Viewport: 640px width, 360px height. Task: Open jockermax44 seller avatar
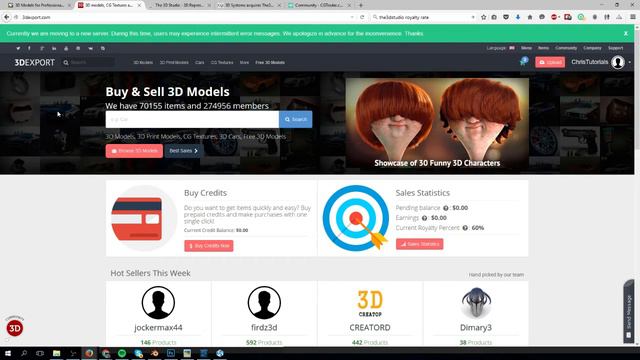158,302
